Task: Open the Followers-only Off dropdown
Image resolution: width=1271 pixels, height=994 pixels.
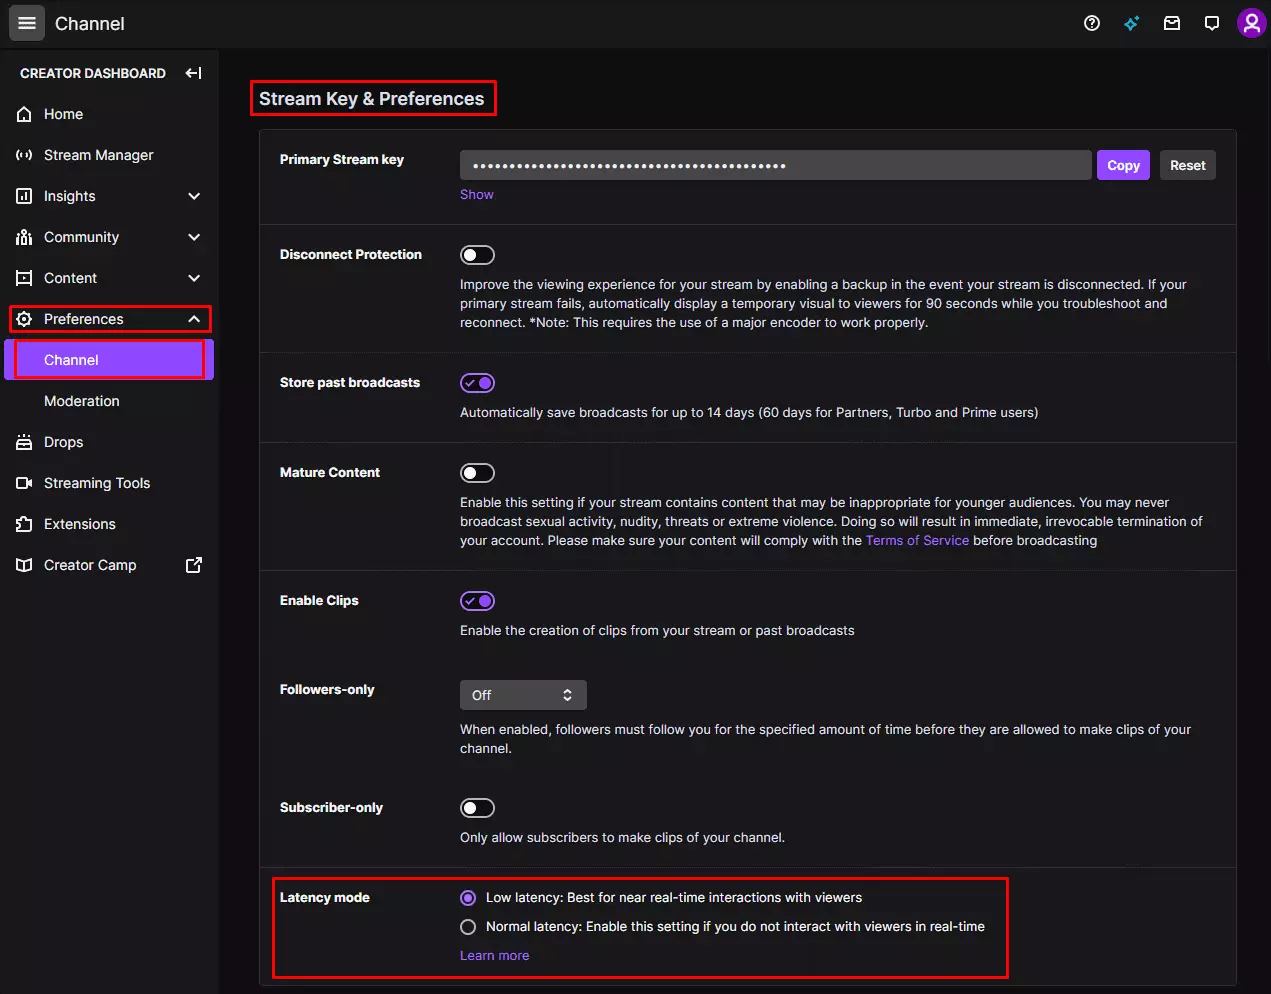Action: tap(523, 695)
